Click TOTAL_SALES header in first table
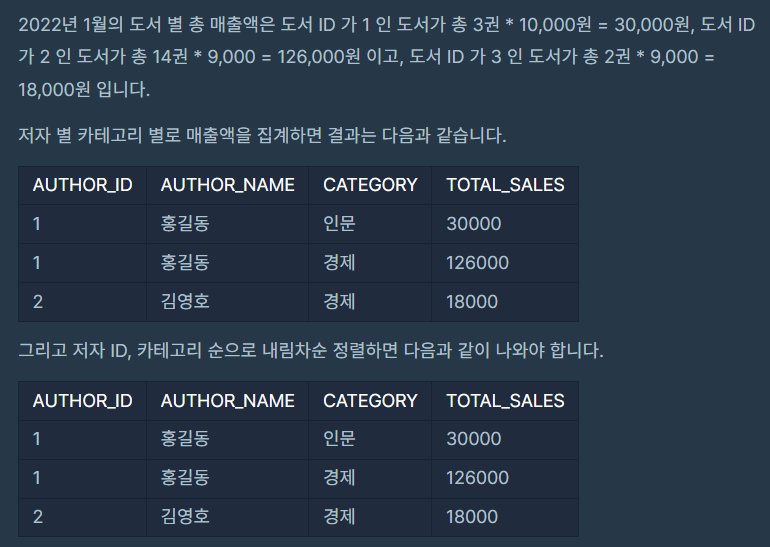The width and height of the screenshot is (770, 547). pyautogui.click(x=505, y=185)
